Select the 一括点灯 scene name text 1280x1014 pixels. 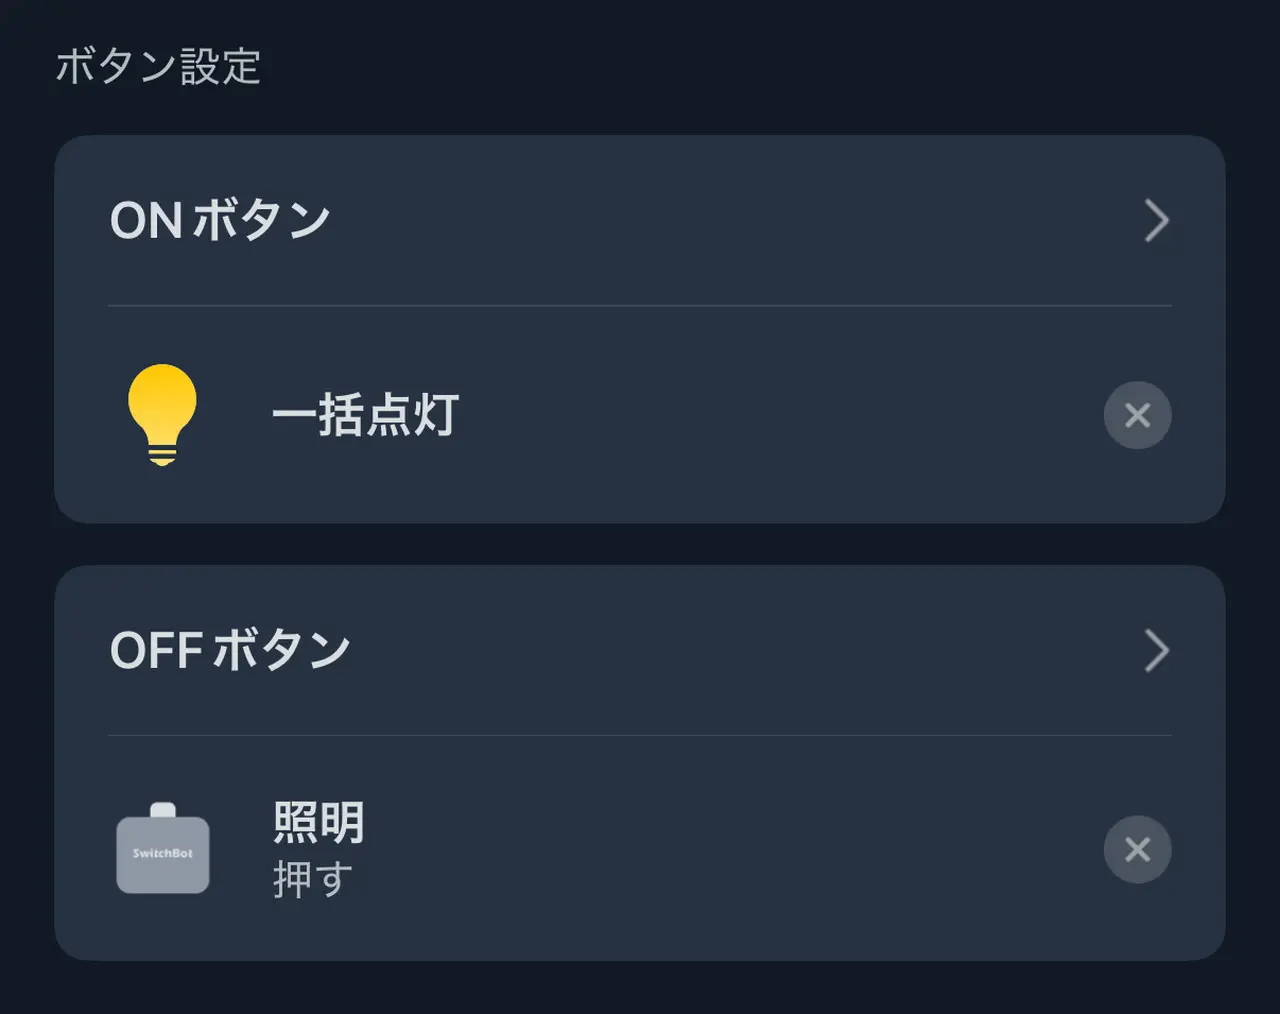[x=366, y=415]
